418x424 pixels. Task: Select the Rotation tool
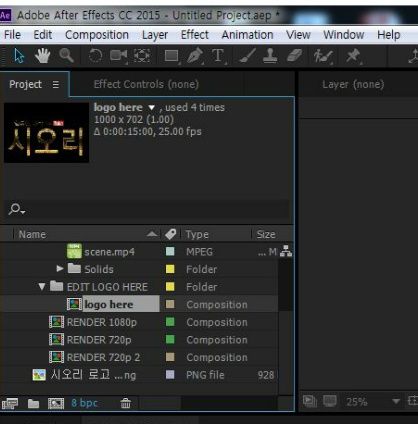(x=95, y=55)
